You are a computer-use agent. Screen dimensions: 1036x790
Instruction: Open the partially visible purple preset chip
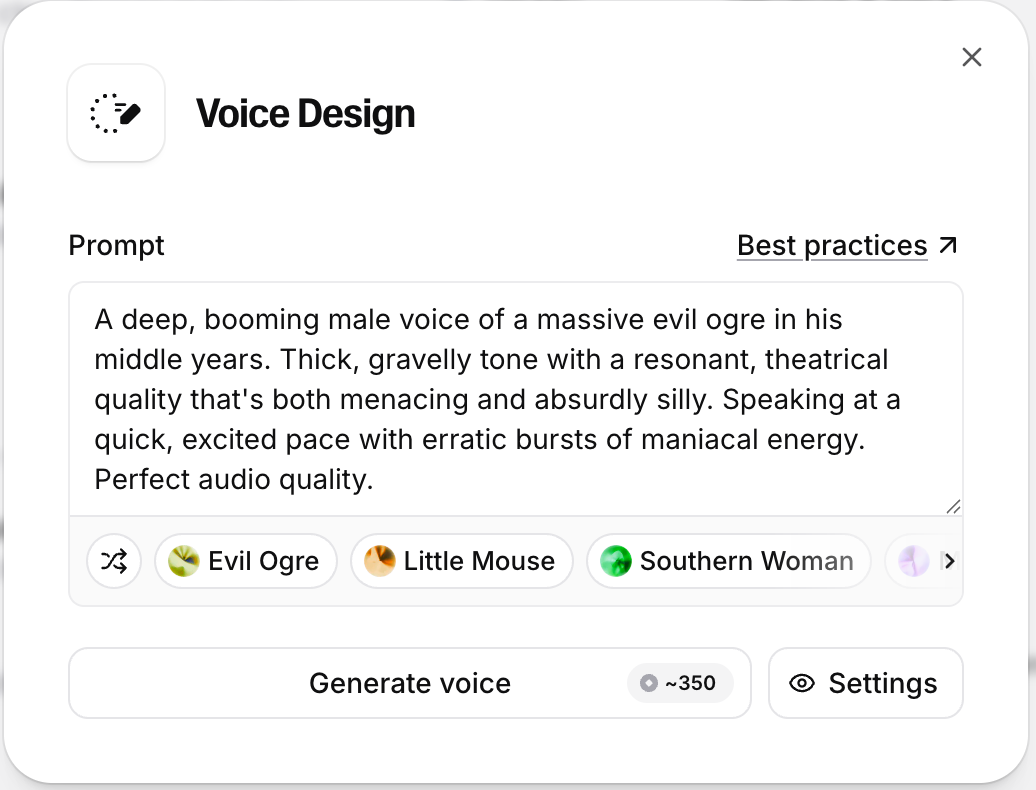coord(915,561)
